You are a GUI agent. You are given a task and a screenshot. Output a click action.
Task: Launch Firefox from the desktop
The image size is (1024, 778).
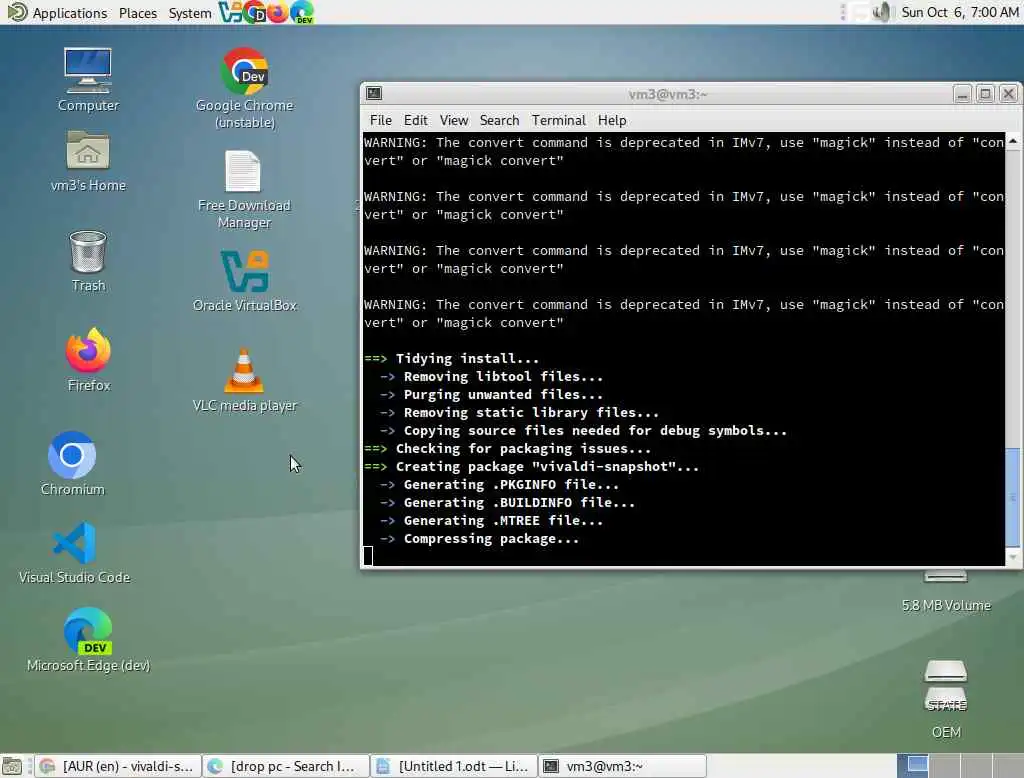click(89, 359)
